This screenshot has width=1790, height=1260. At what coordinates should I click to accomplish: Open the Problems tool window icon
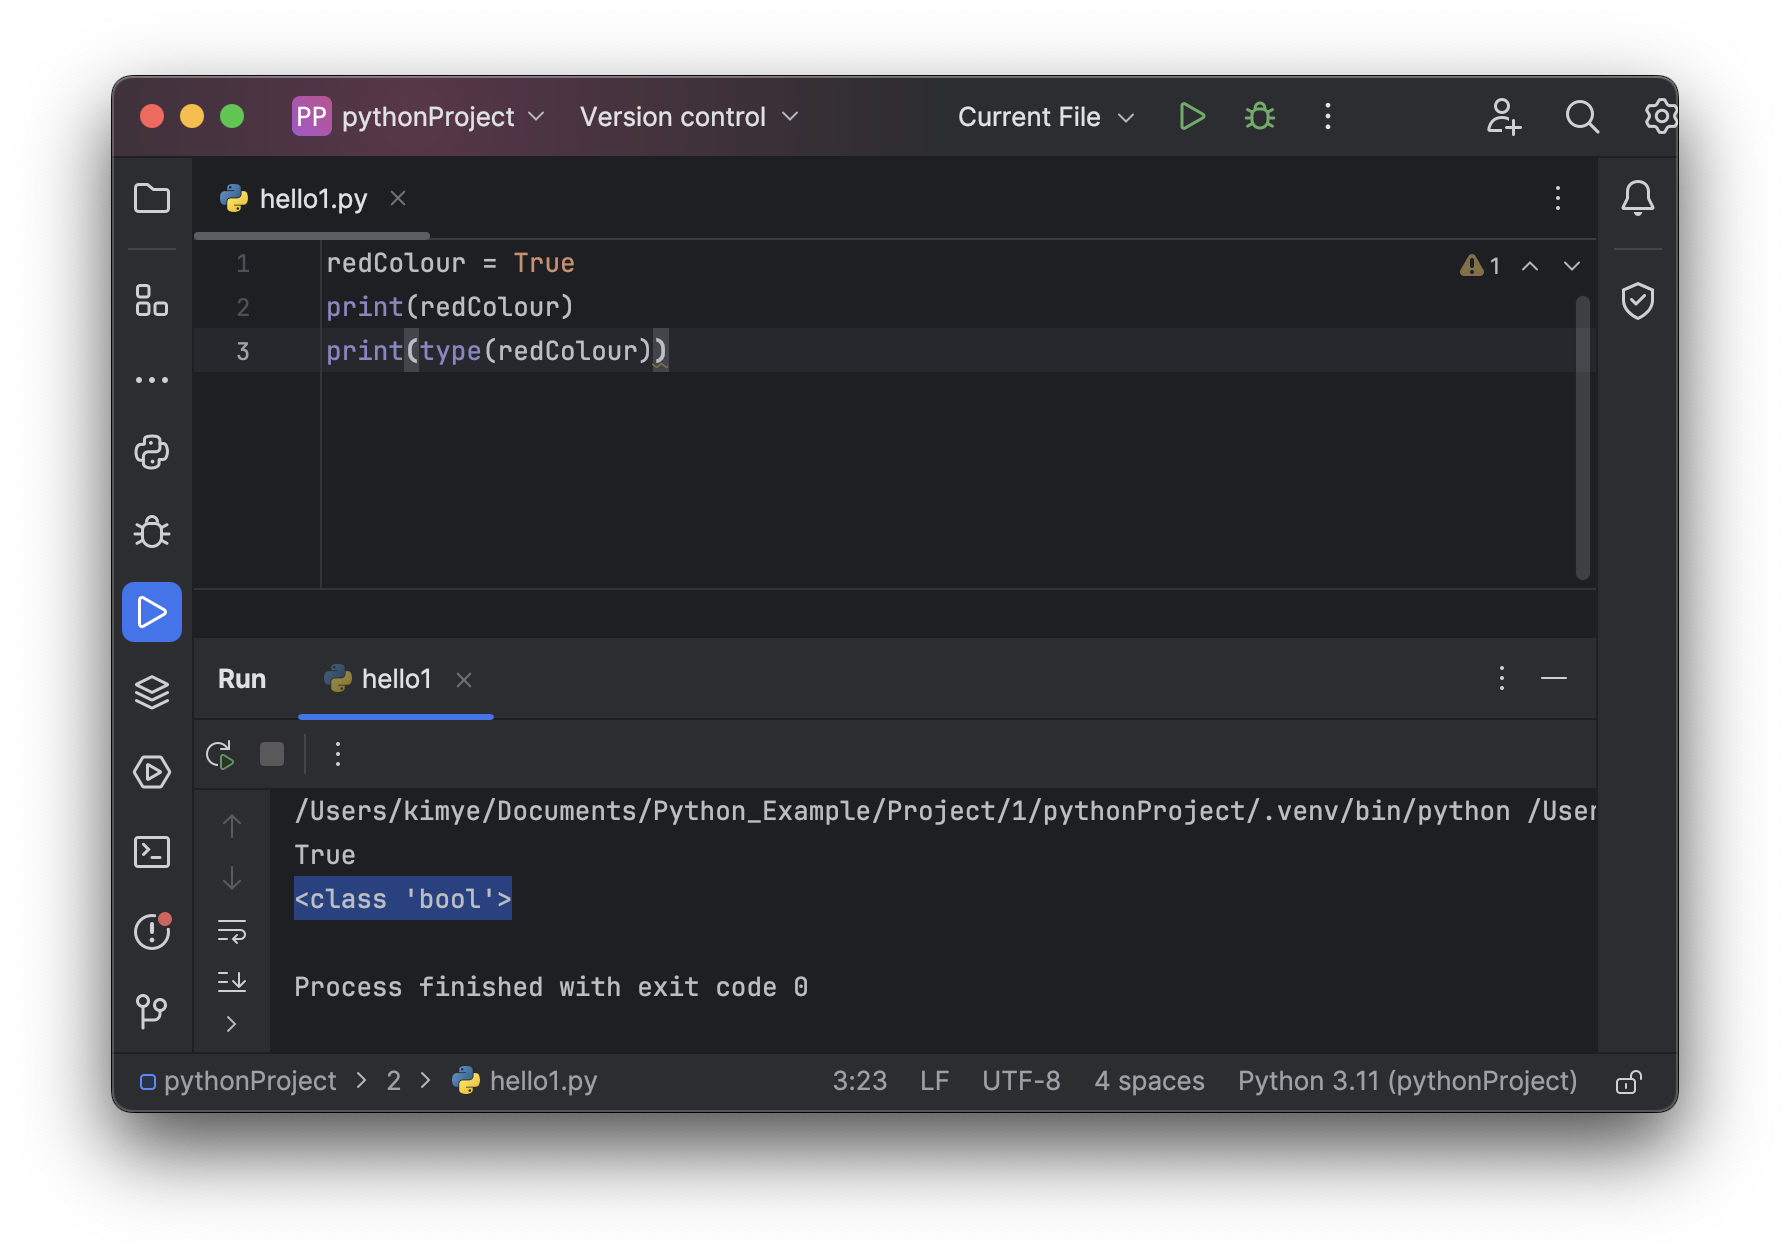[x=152, y=932]
